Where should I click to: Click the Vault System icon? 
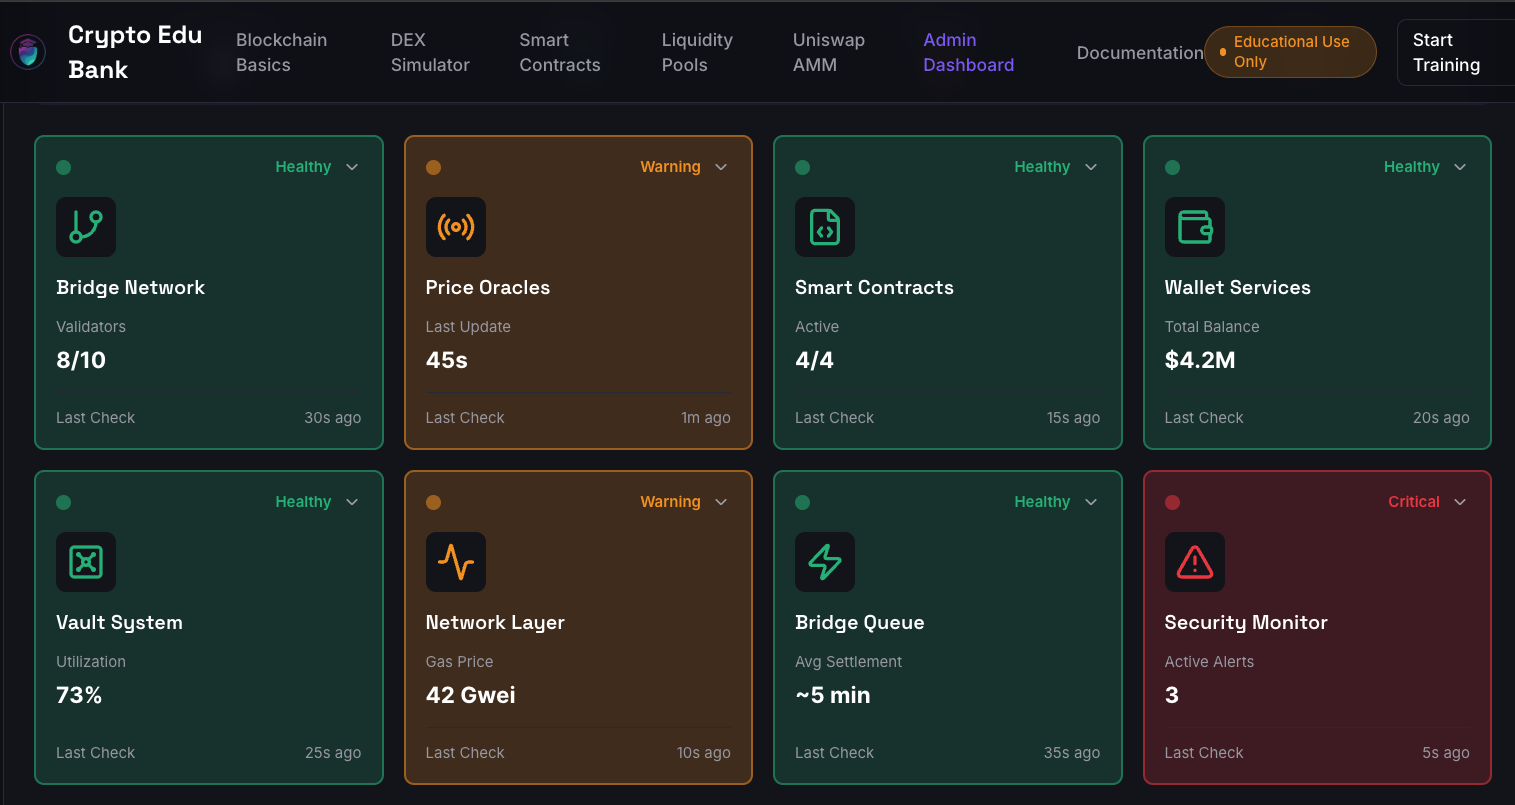coord(86,562)
